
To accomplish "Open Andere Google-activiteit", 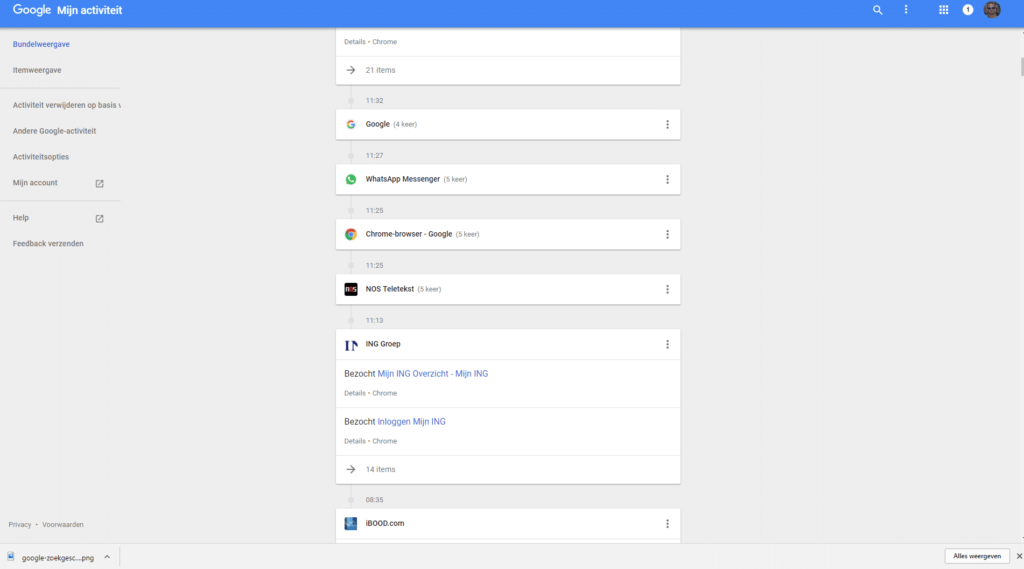I will coord(54,131).
